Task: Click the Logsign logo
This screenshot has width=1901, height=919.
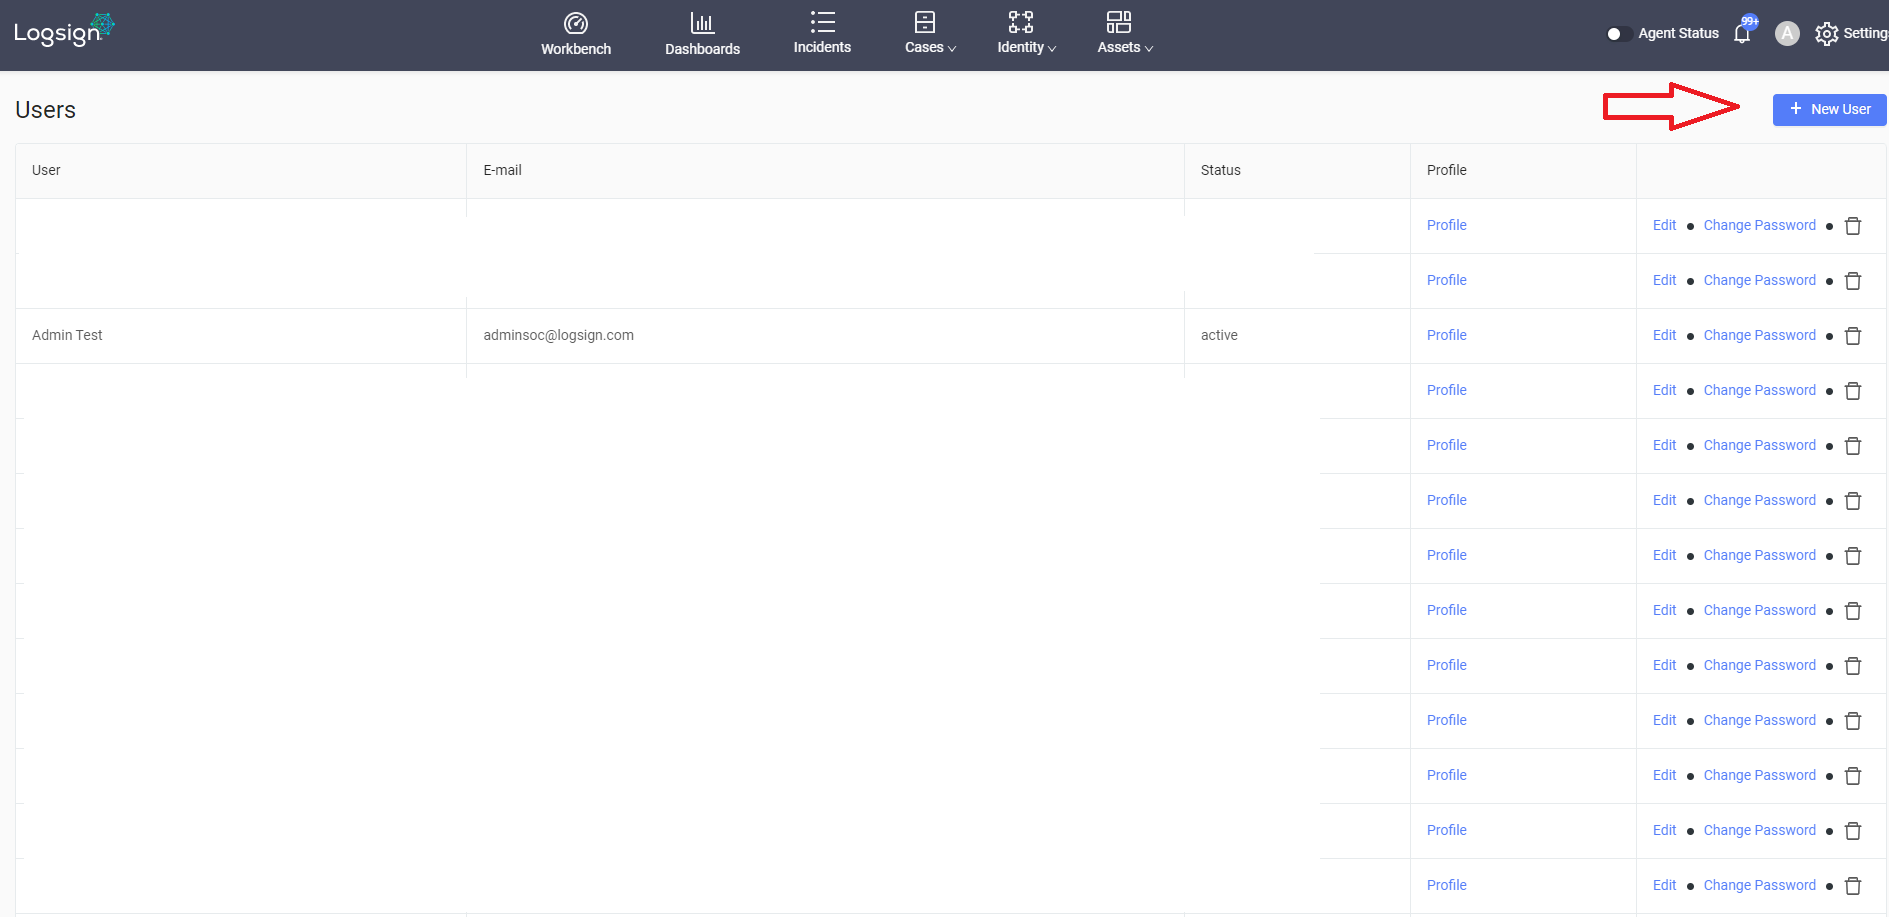Action: 64,31
